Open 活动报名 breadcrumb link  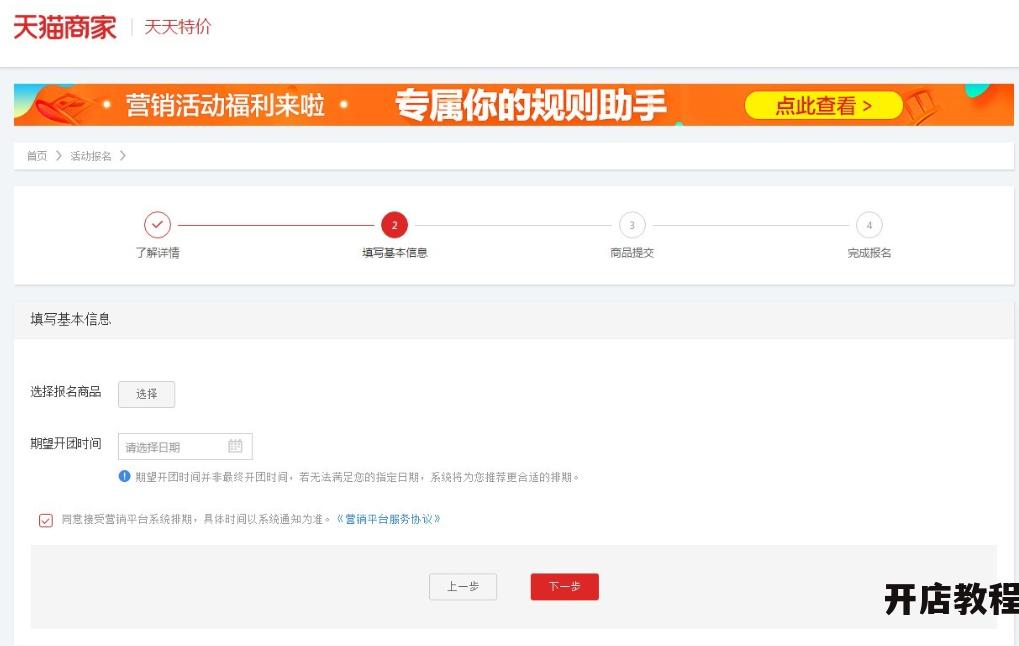click(91, 156)
